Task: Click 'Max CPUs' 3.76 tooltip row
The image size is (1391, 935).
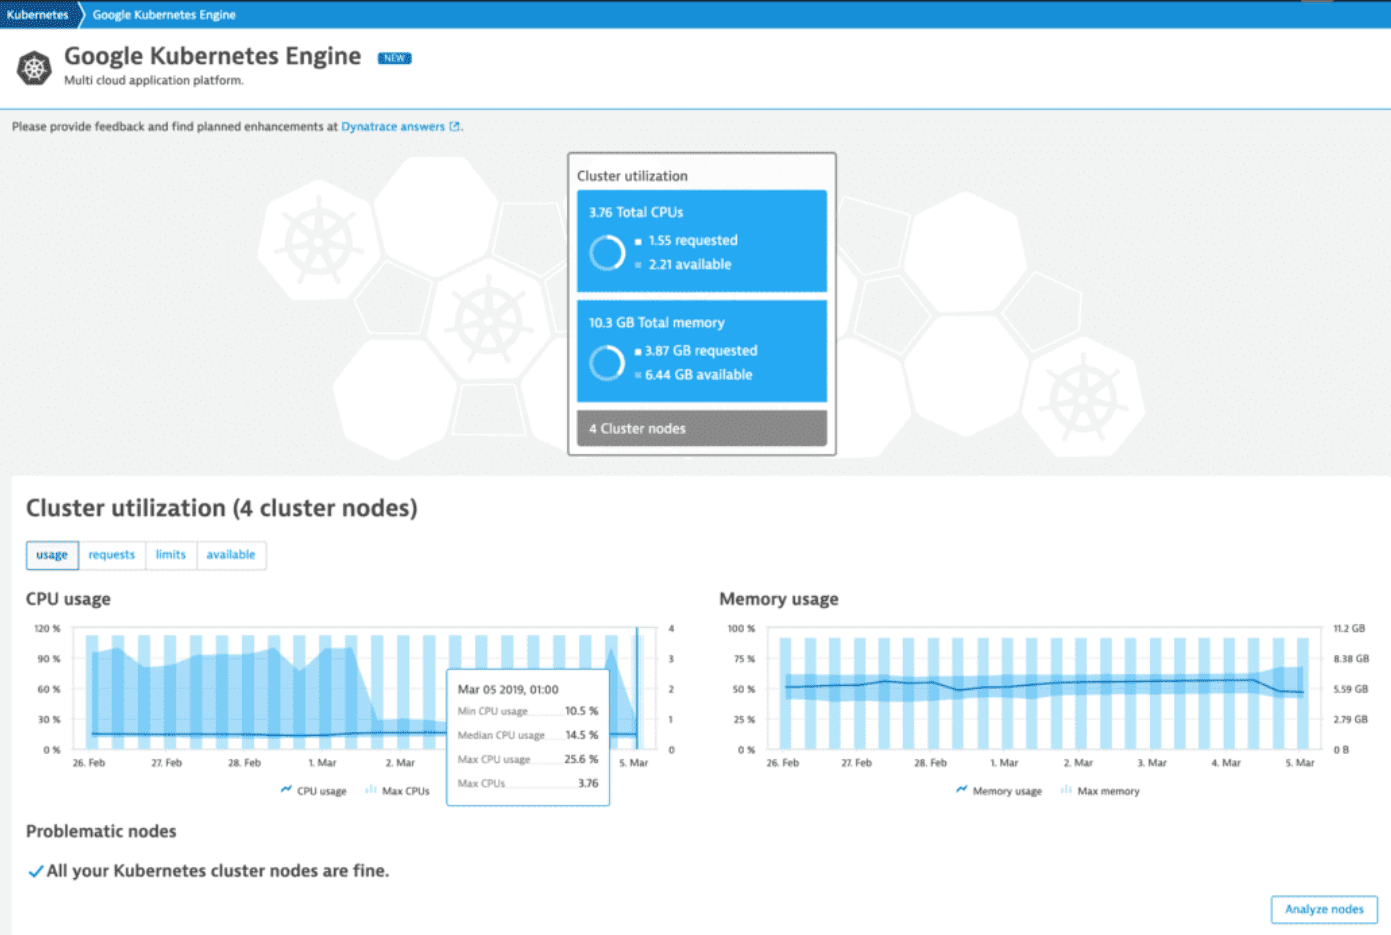Action: click(x=528, y=783)
